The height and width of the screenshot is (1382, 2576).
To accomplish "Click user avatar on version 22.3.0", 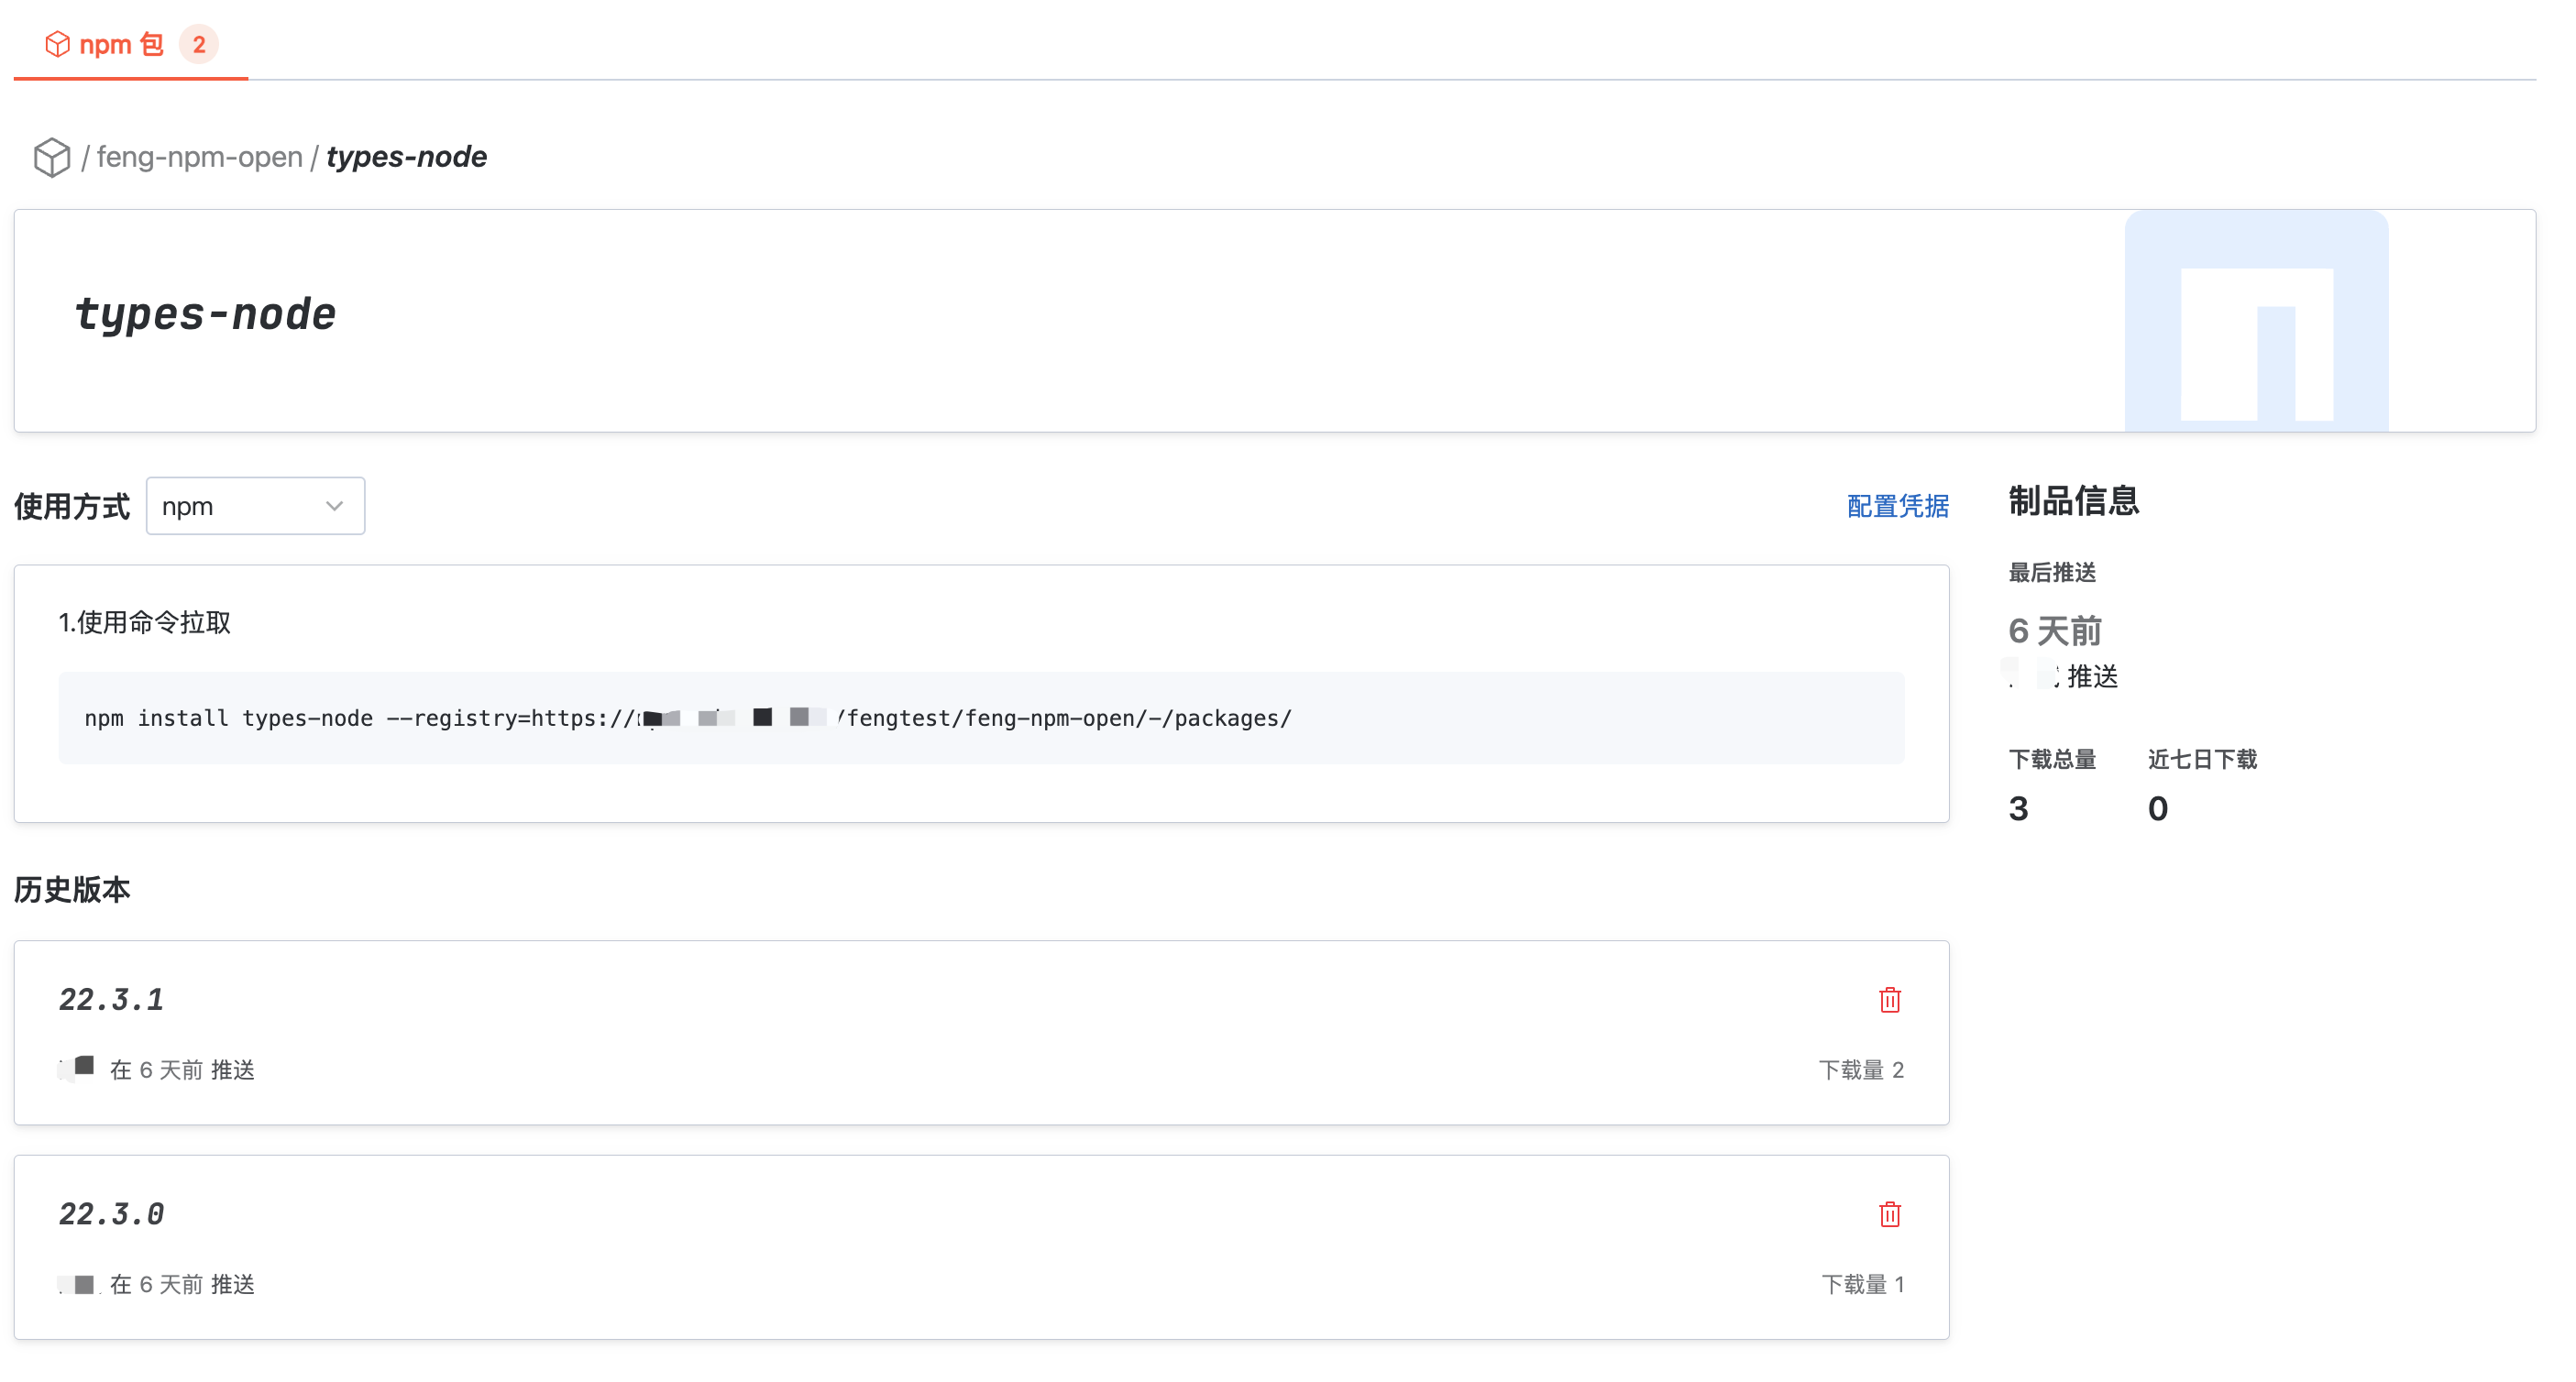I will (x=78, y=1283).
